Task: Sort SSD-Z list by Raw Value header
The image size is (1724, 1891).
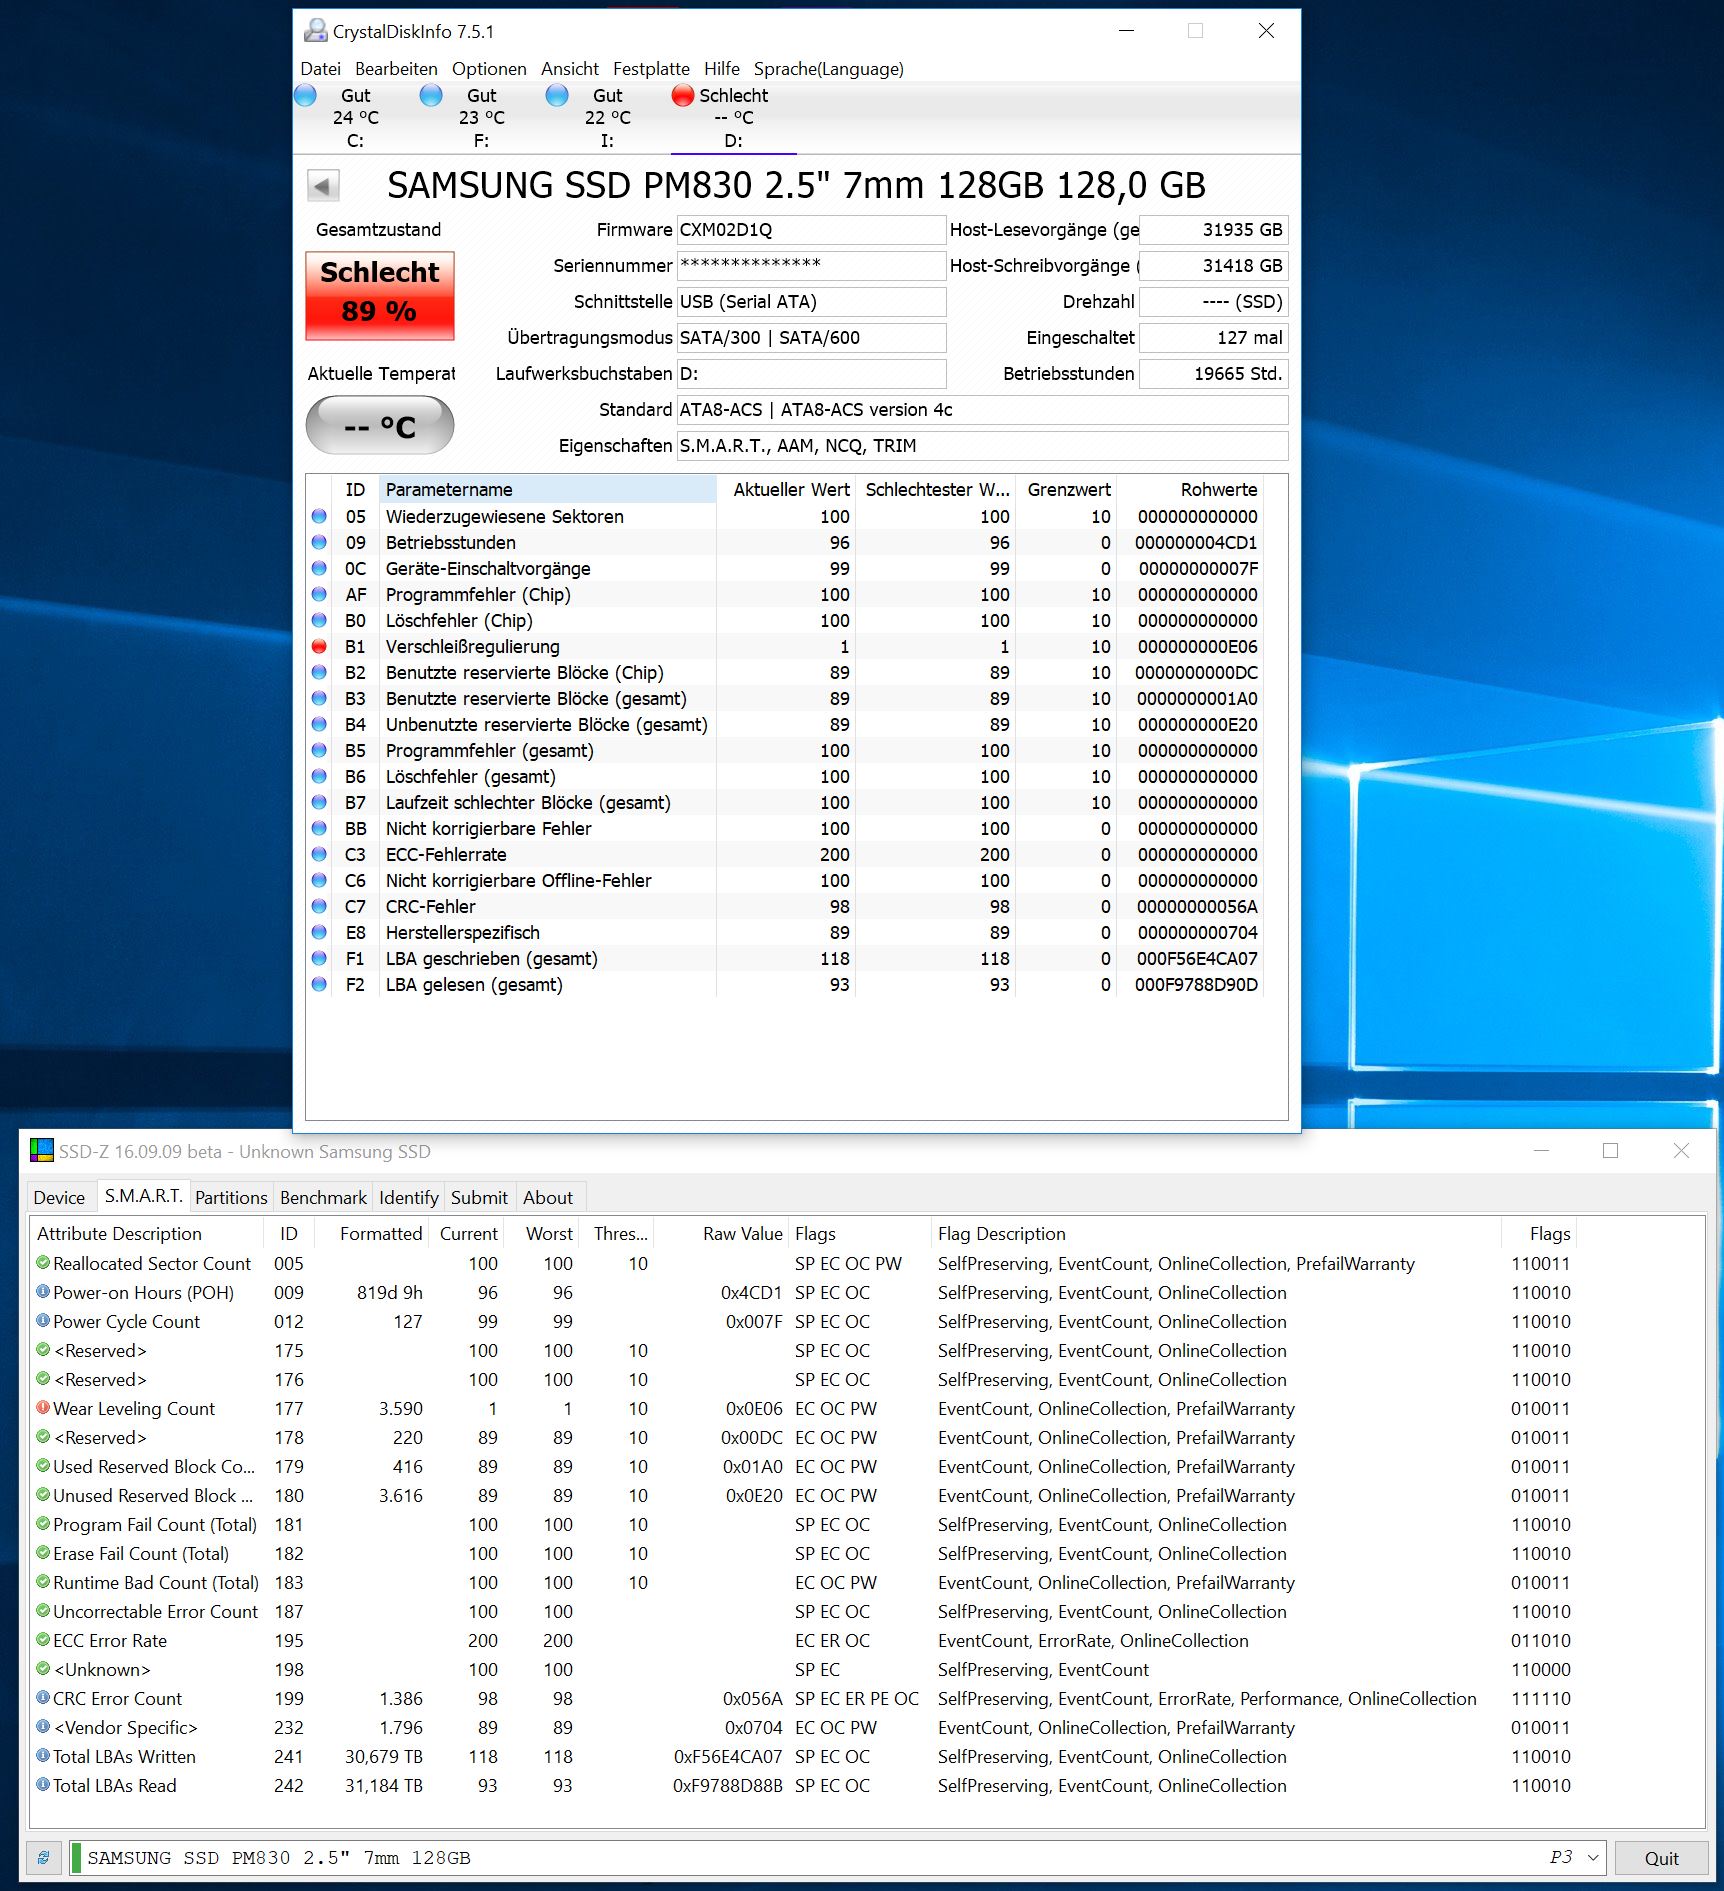Action: [722, 1233]
